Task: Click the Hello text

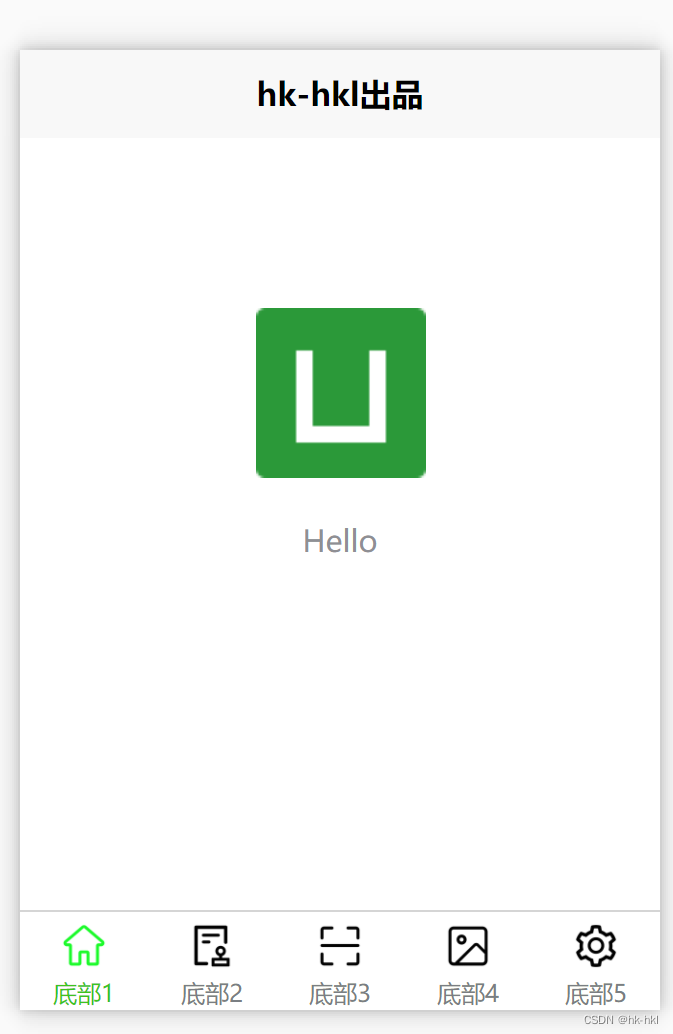Action: pos(340,541)
